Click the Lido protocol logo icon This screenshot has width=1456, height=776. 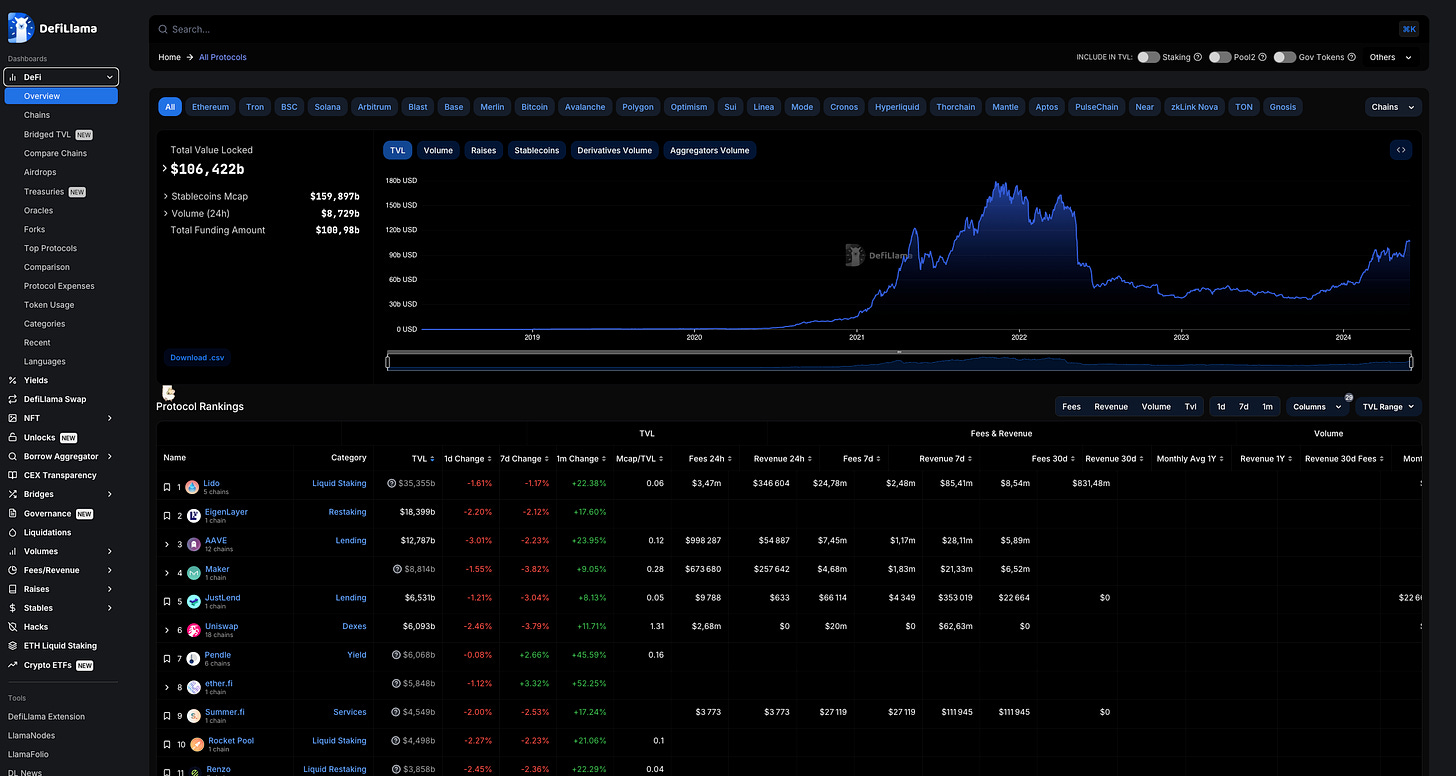(x=192, y=487)
